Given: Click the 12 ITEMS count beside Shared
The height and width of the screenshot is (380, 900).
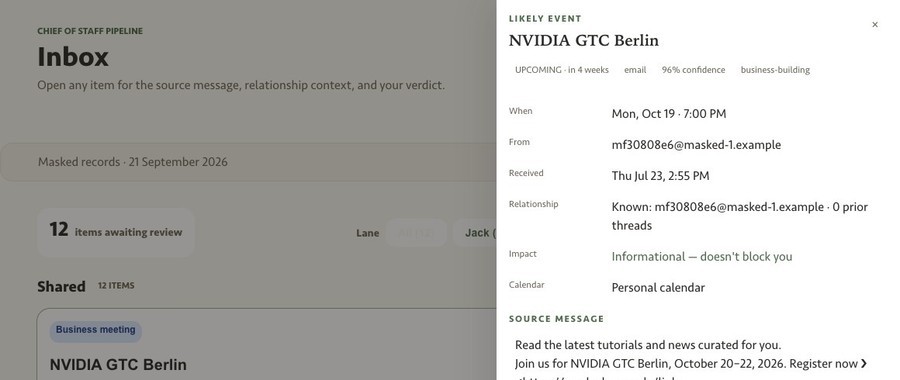Looking at the screenshot, I should pyautogui.click(x=116, y=285).
